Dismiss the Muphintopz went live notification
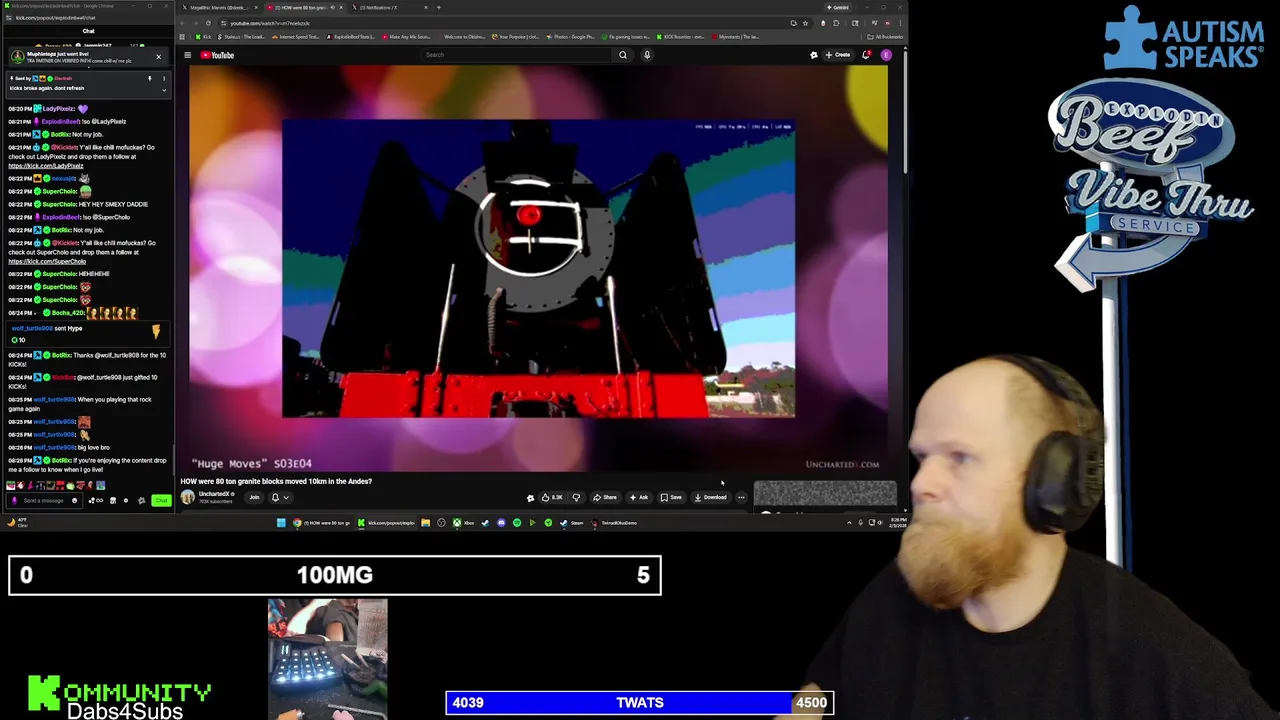This screenshot has width=1280, height=720. [158, 57]
